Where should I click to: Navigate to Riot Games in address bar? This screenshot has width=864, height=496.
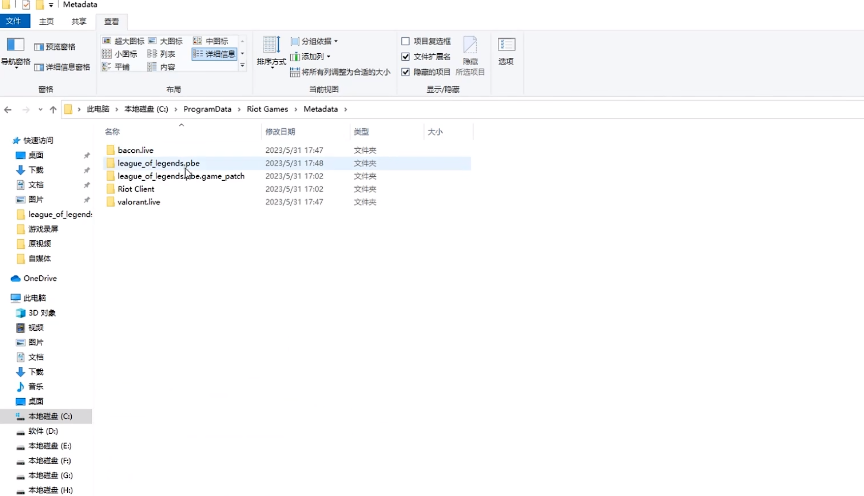(x=267, y=109)
